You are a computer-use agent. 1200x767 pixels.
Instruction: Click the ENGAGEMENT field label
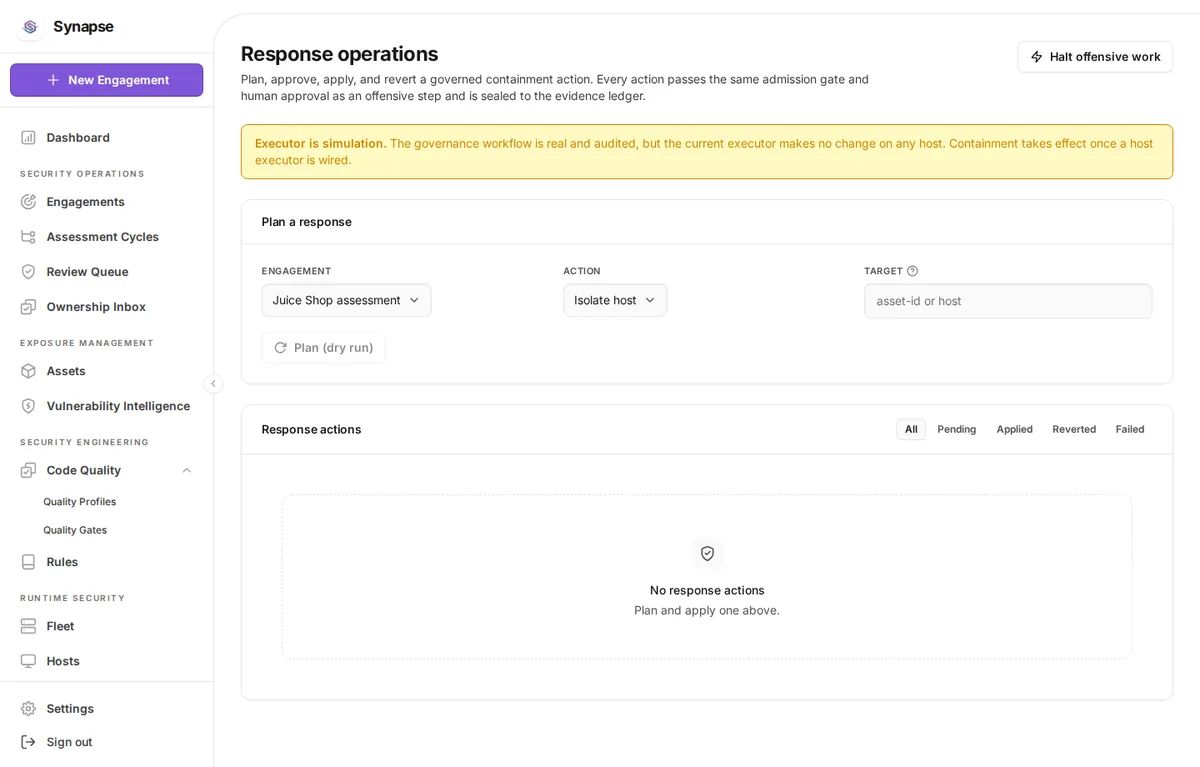point(296,271)
